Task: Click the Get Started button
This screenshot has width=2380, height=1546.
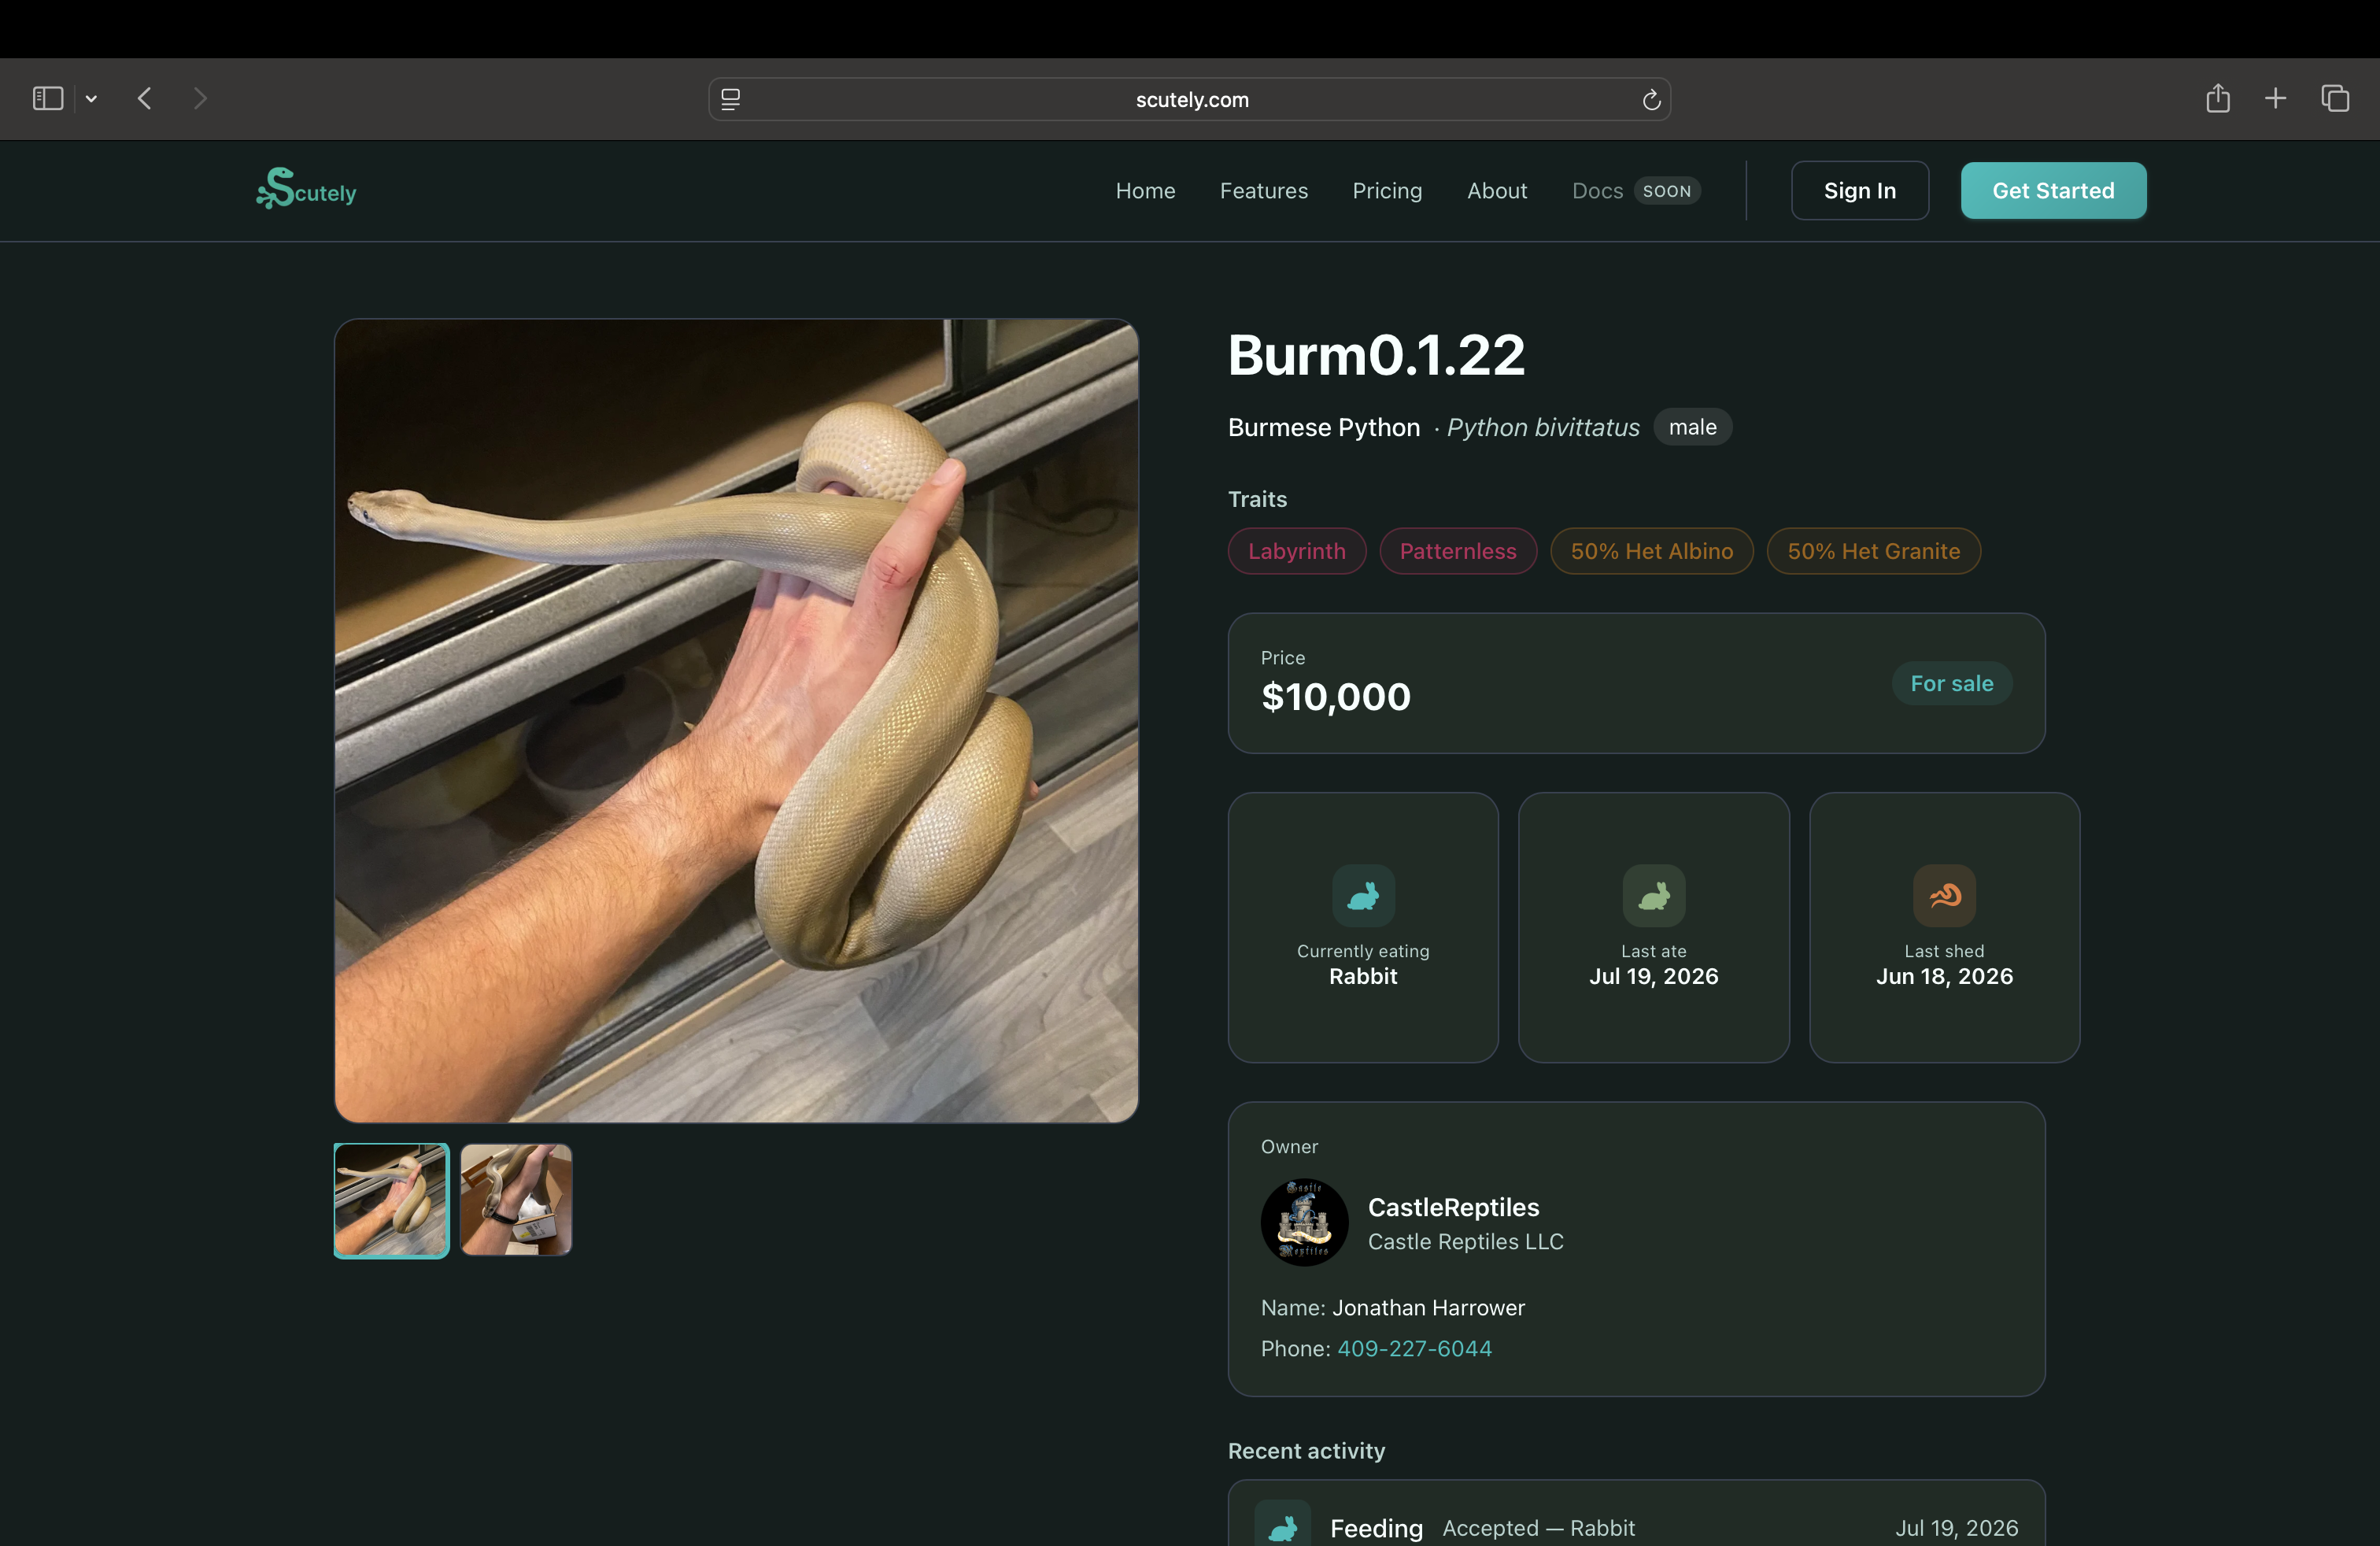Action: click(x=2053, y=190)
